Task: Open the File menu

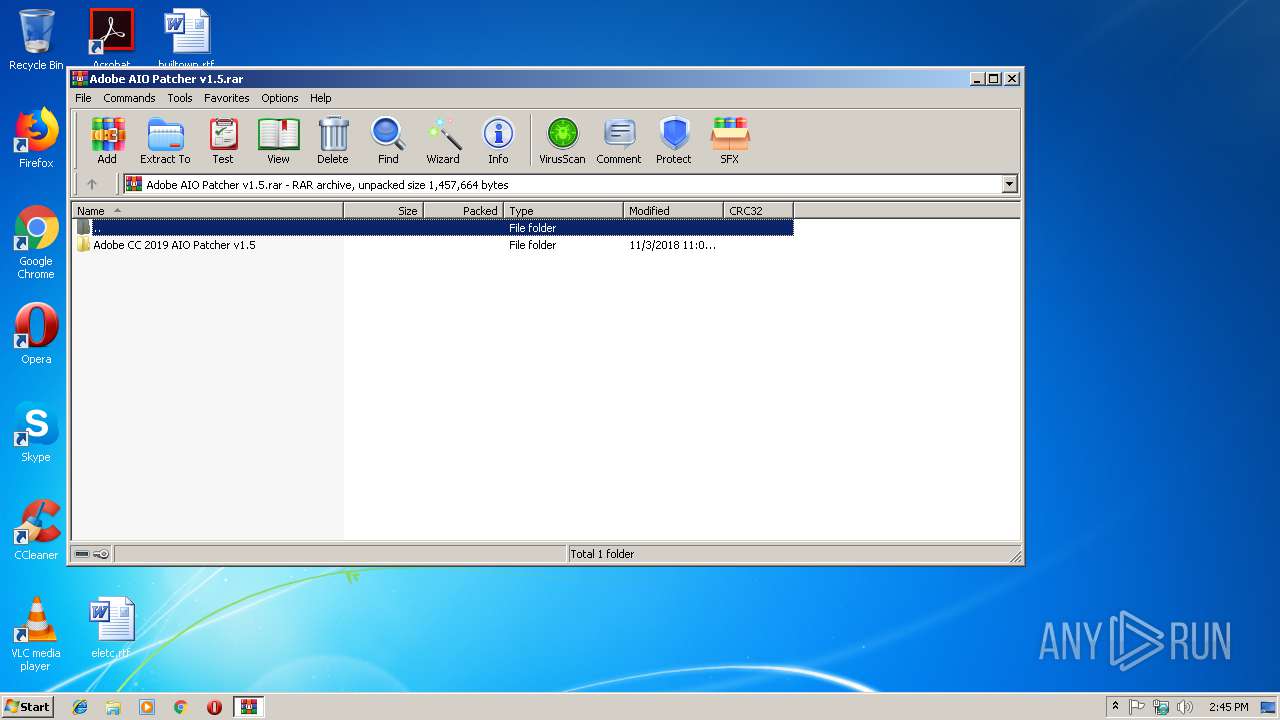Action: pyautogui.click(x=83, y=98)
